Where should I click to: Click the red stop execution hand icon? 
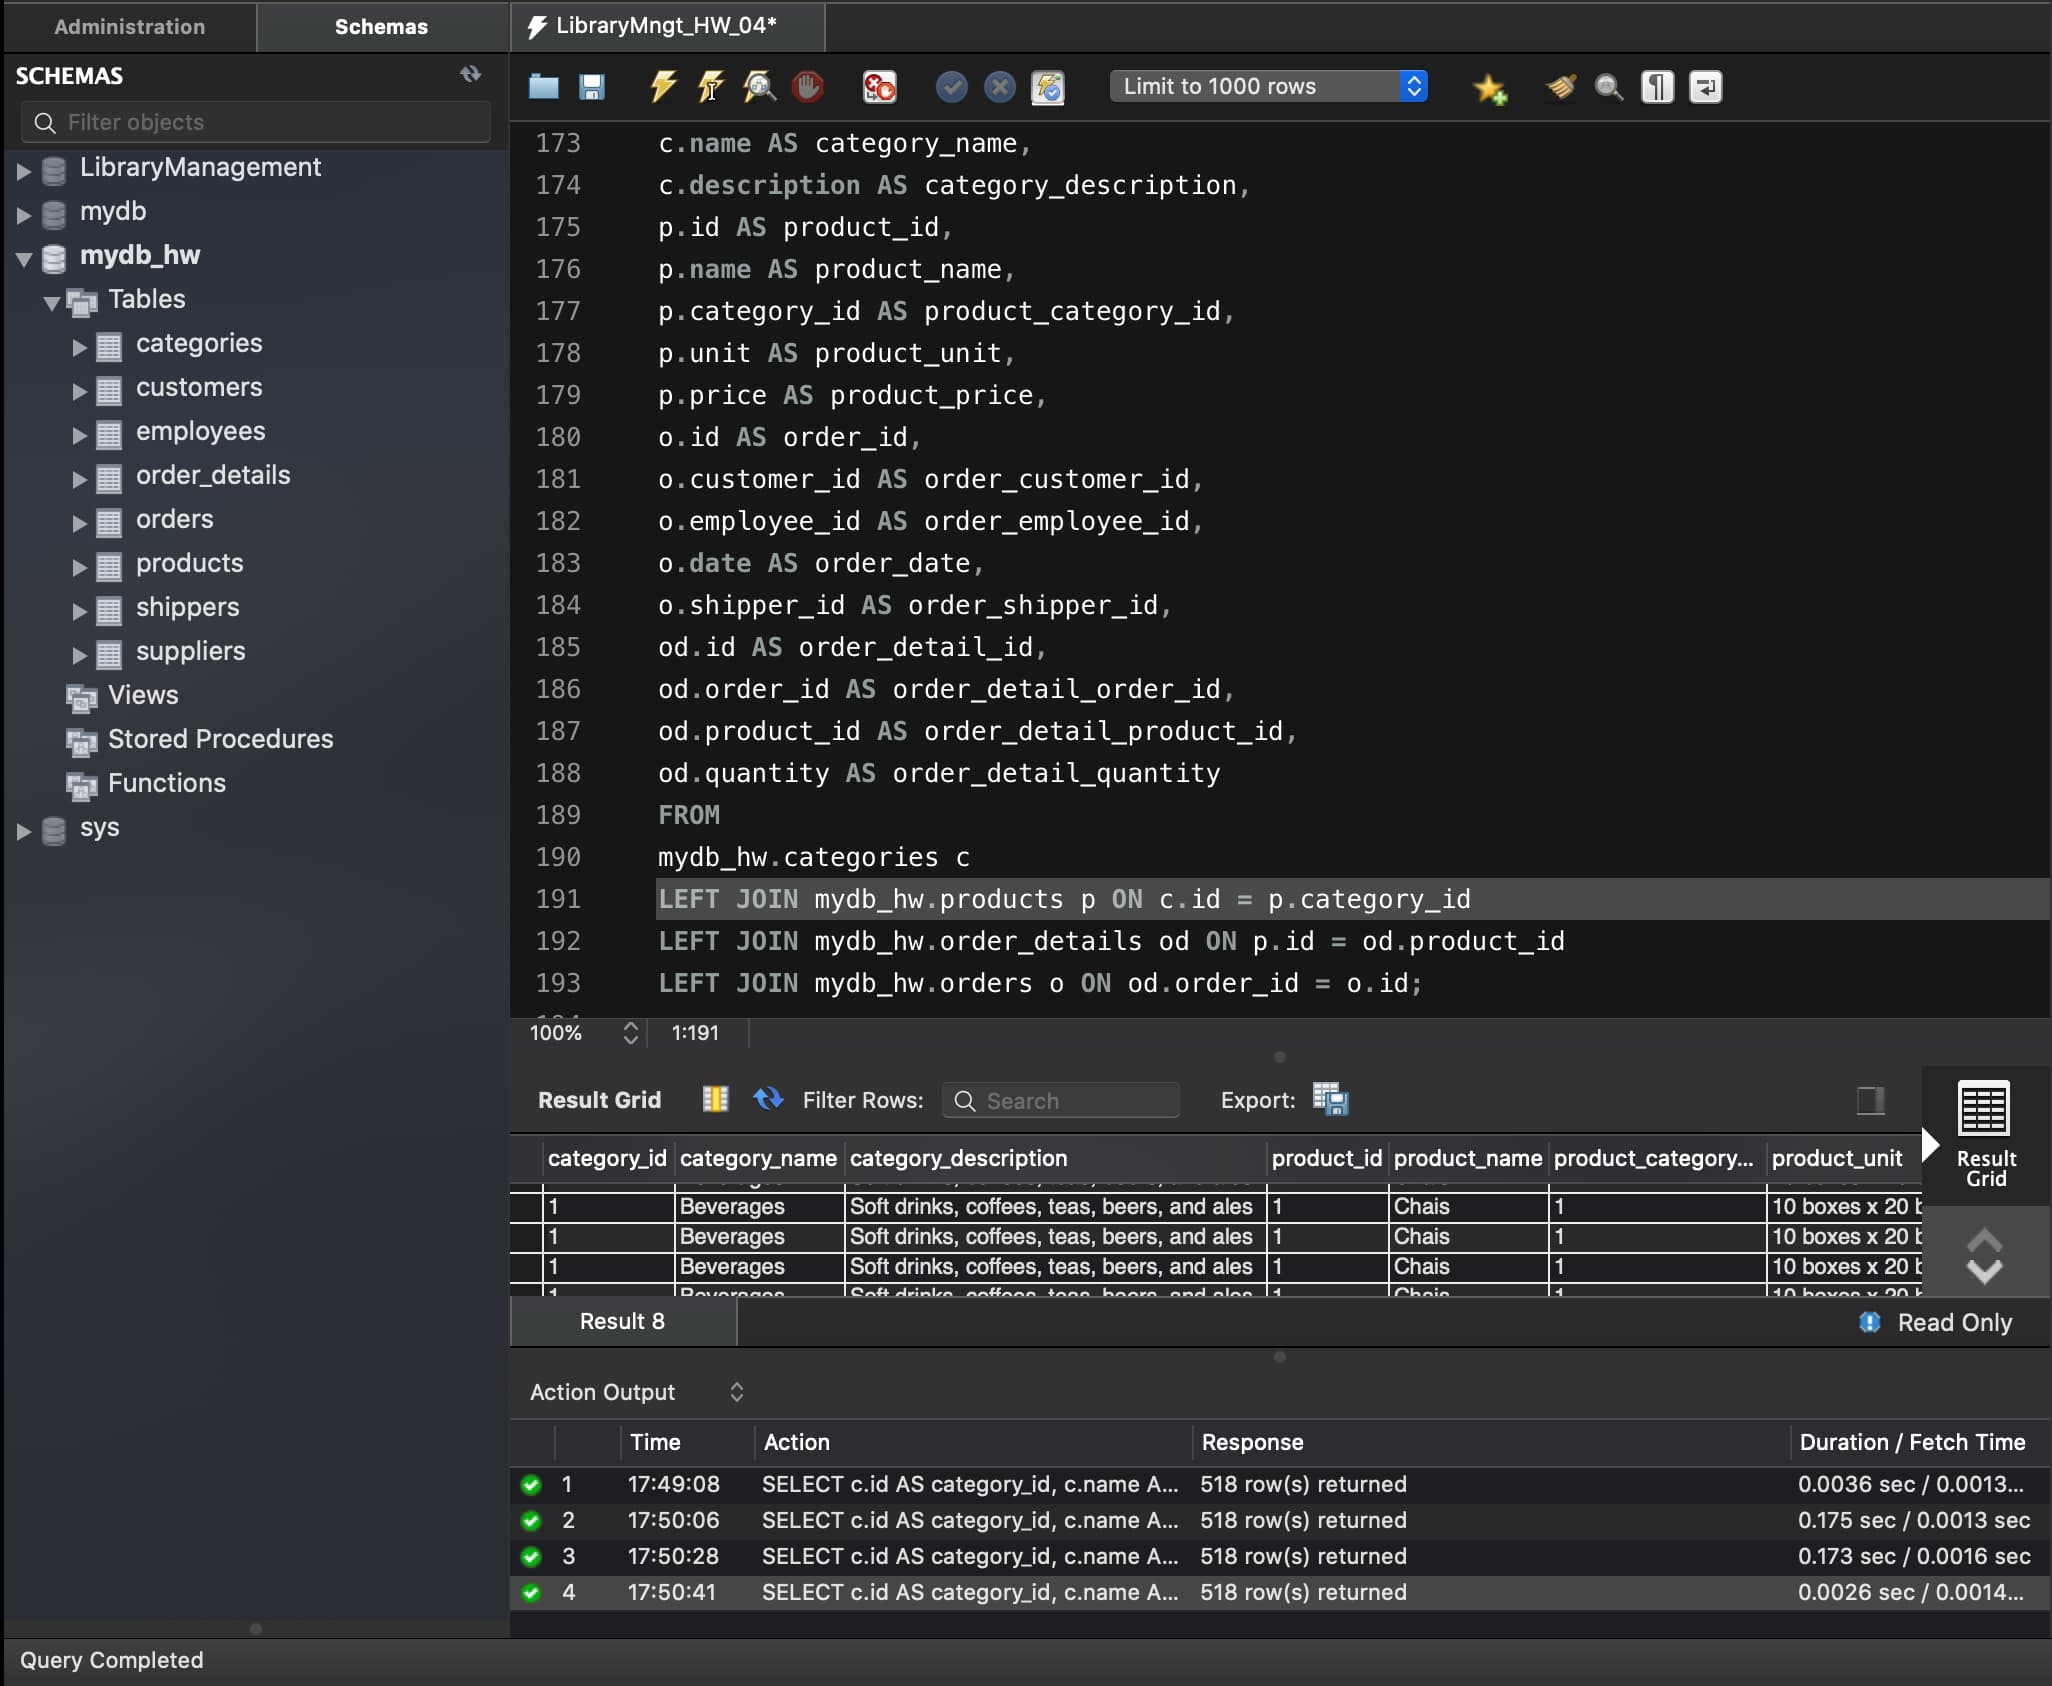(807, 87)
